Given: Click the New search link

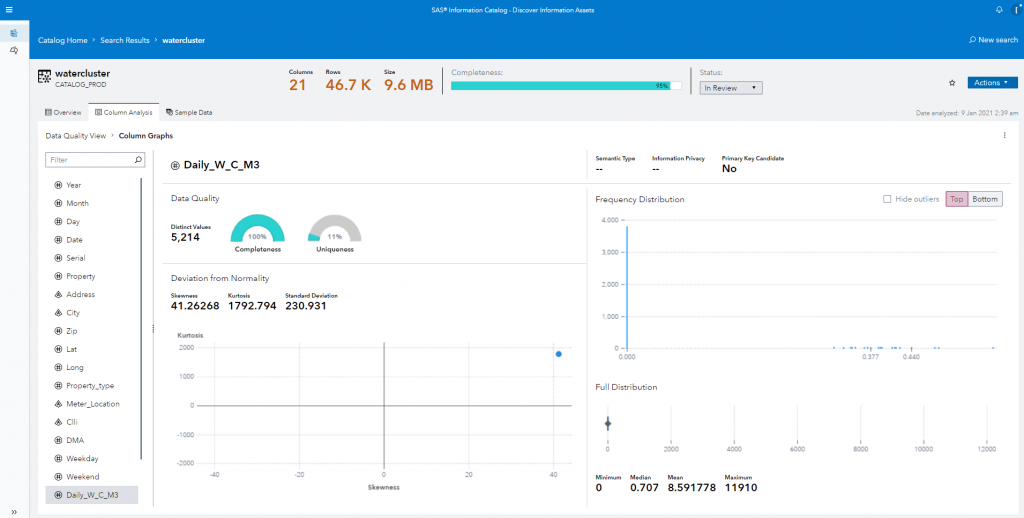Looking at the screenshot, I should [993, 40].
